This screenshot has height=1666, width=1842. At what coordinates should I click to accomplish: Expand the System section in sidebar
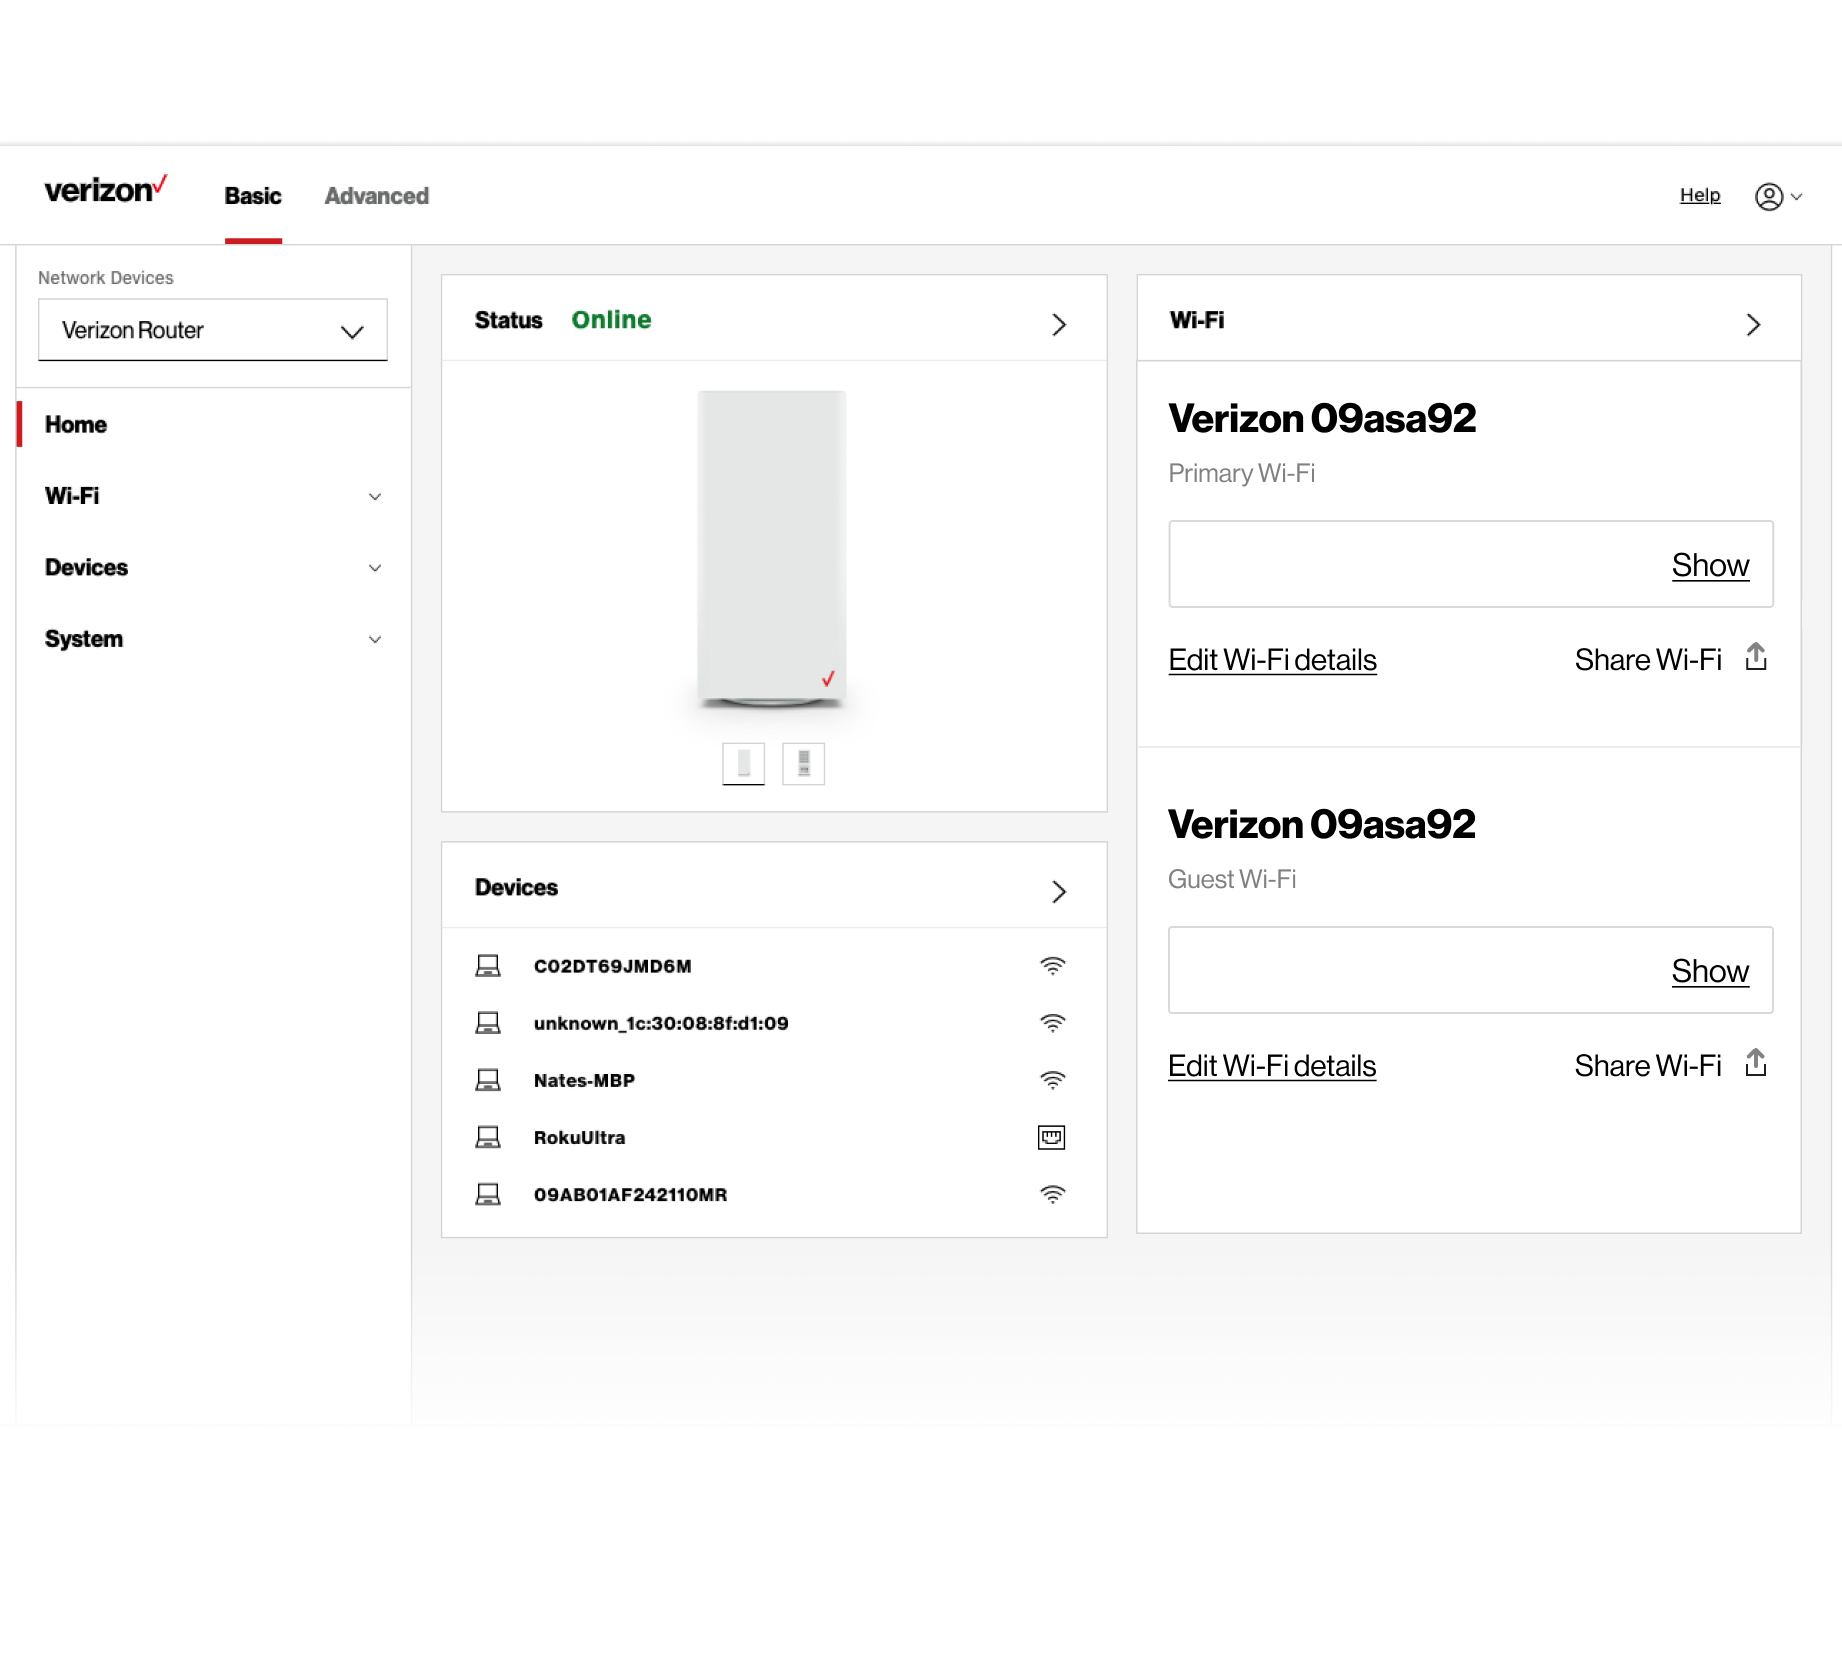(x=374, y=640)
